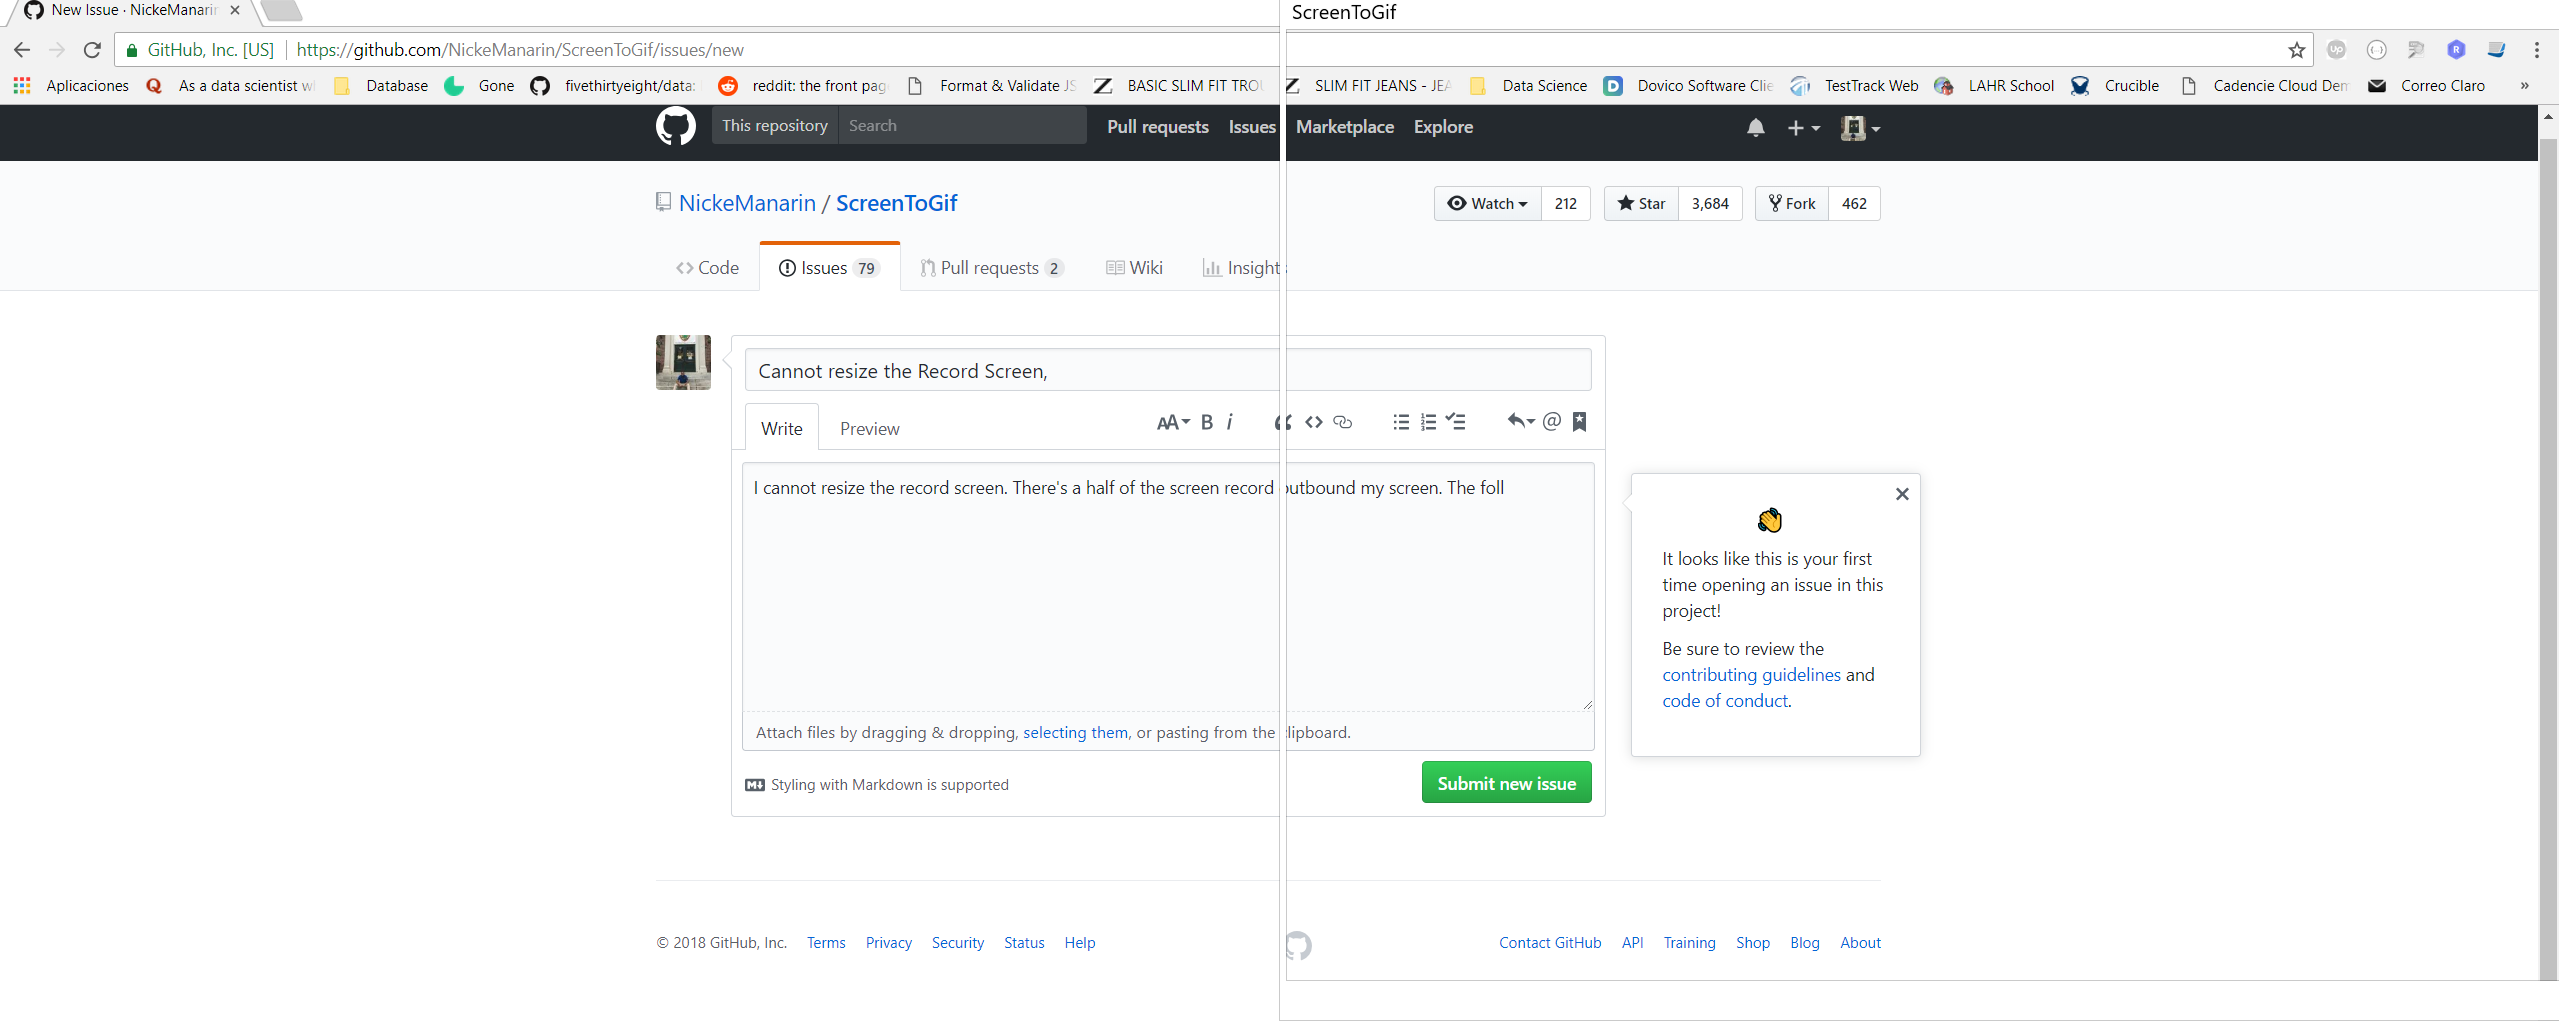Open the reddit front page bookmark
Screen dimensions: 2559x1021
[802, 86]
